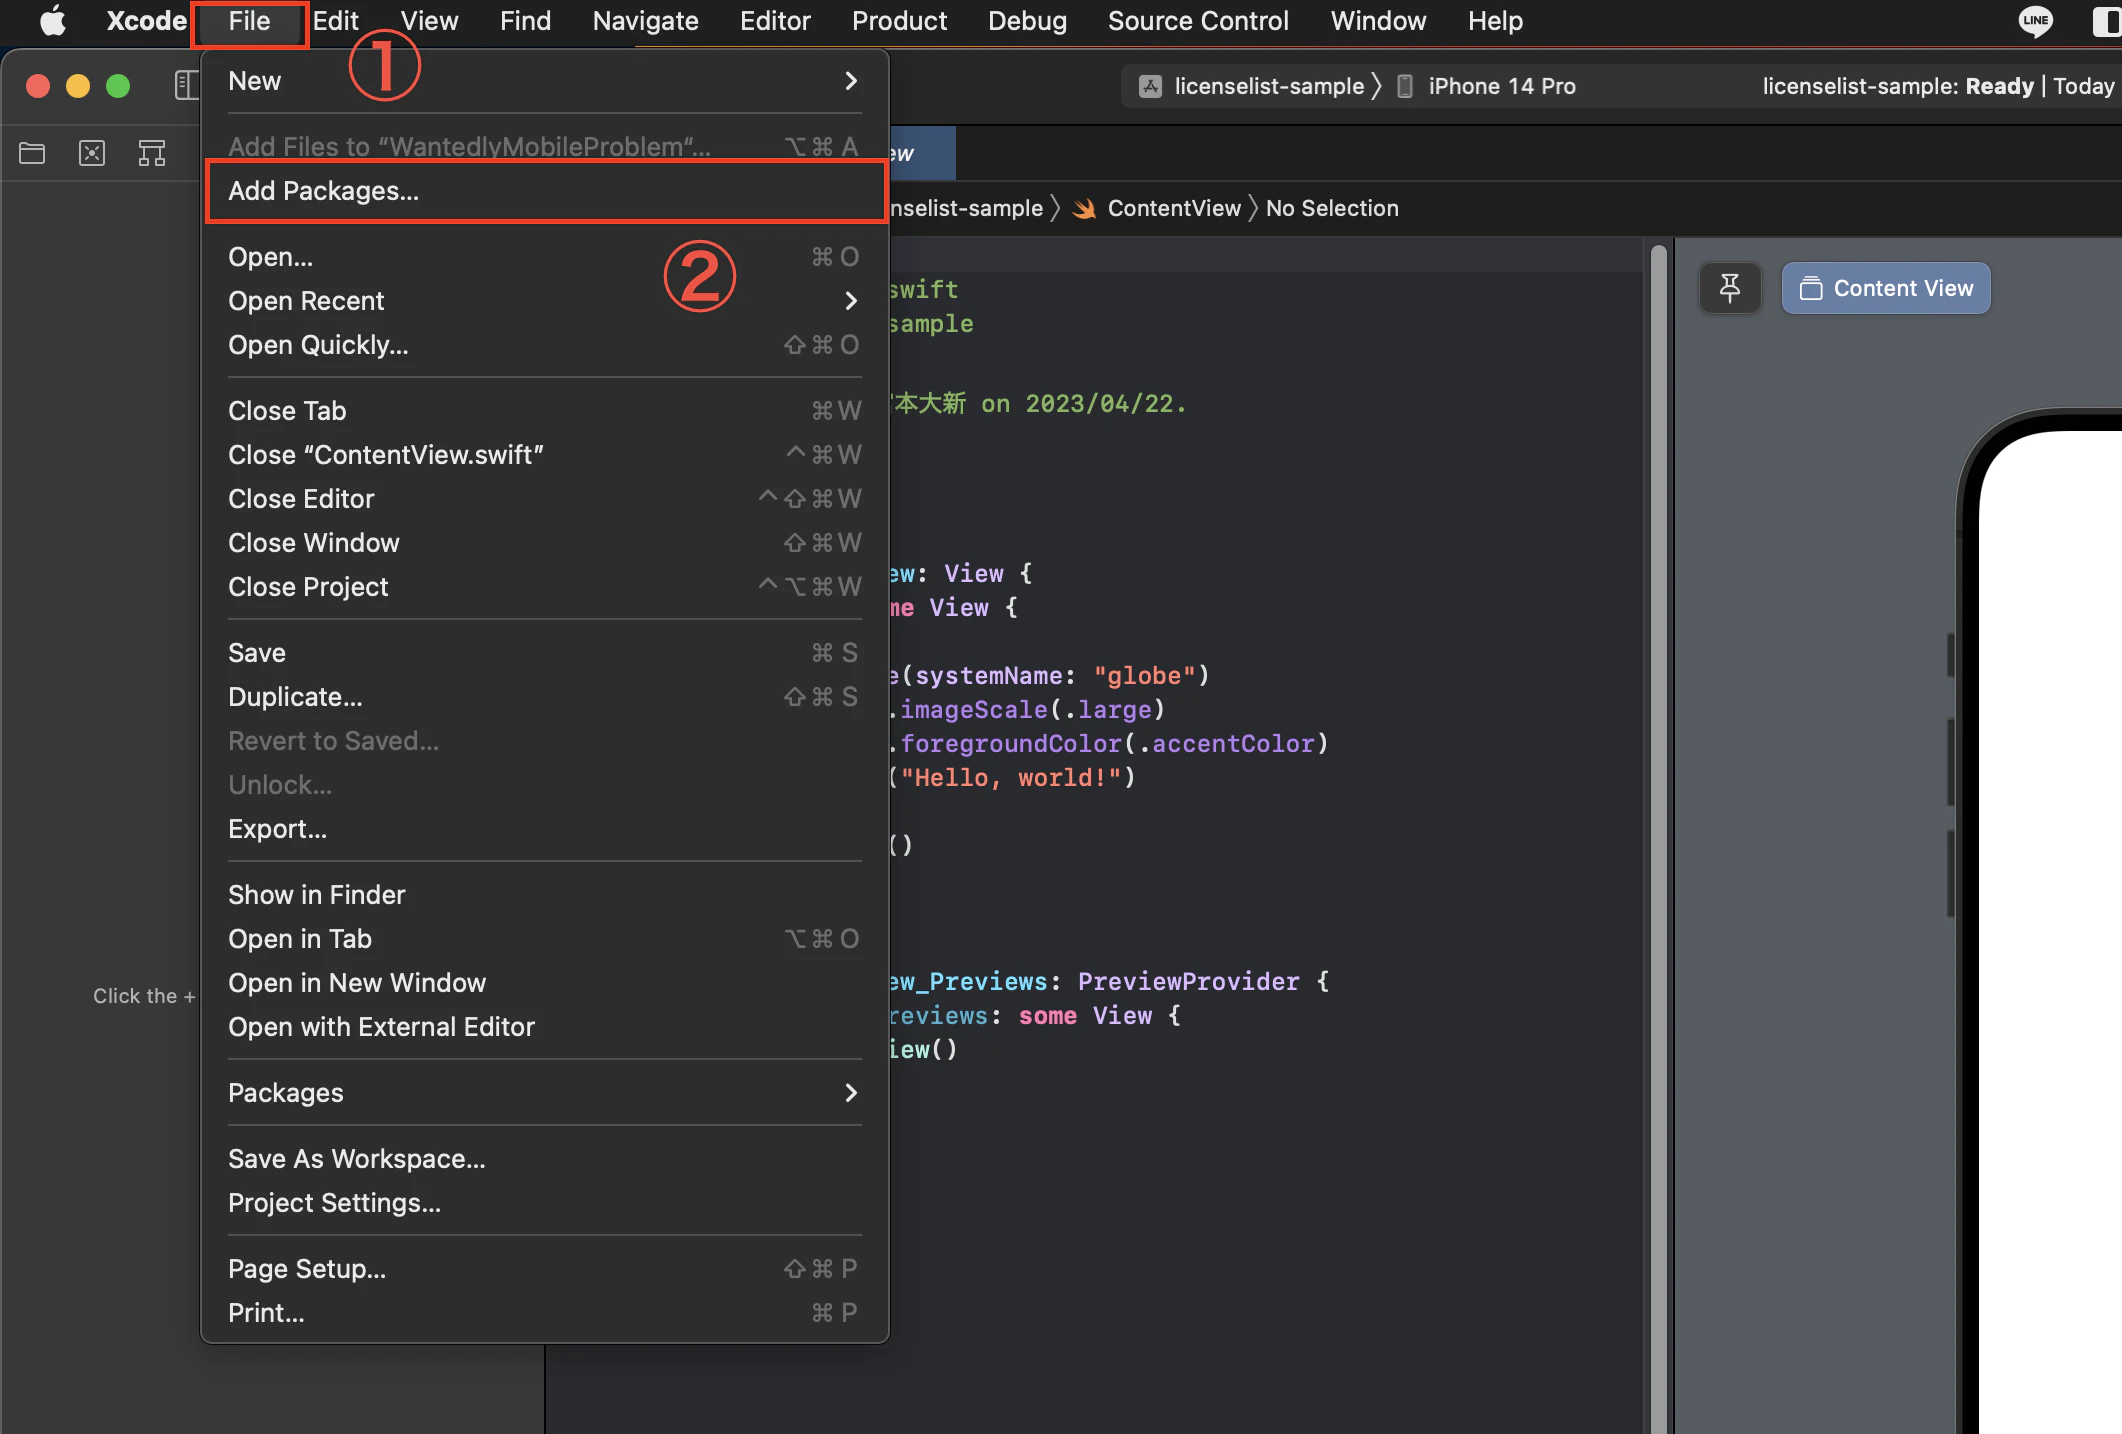Open the ContentView breadcrumb dropdown
This screenshot has width=2122, height=1434.
click(1174, 209)
